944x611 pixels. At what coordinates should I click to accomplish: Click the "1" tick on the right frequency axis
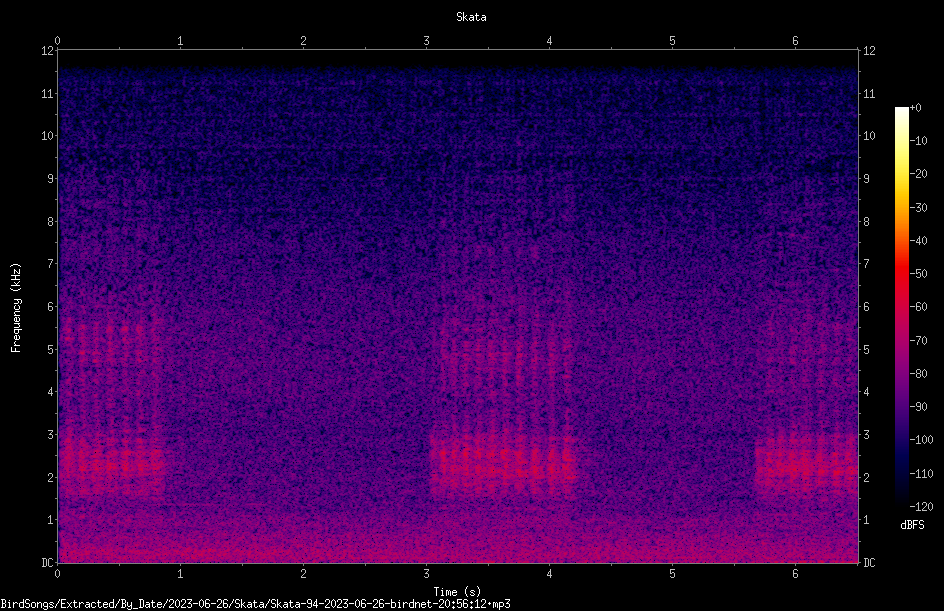pyautogui.click(x=866, y=520)
